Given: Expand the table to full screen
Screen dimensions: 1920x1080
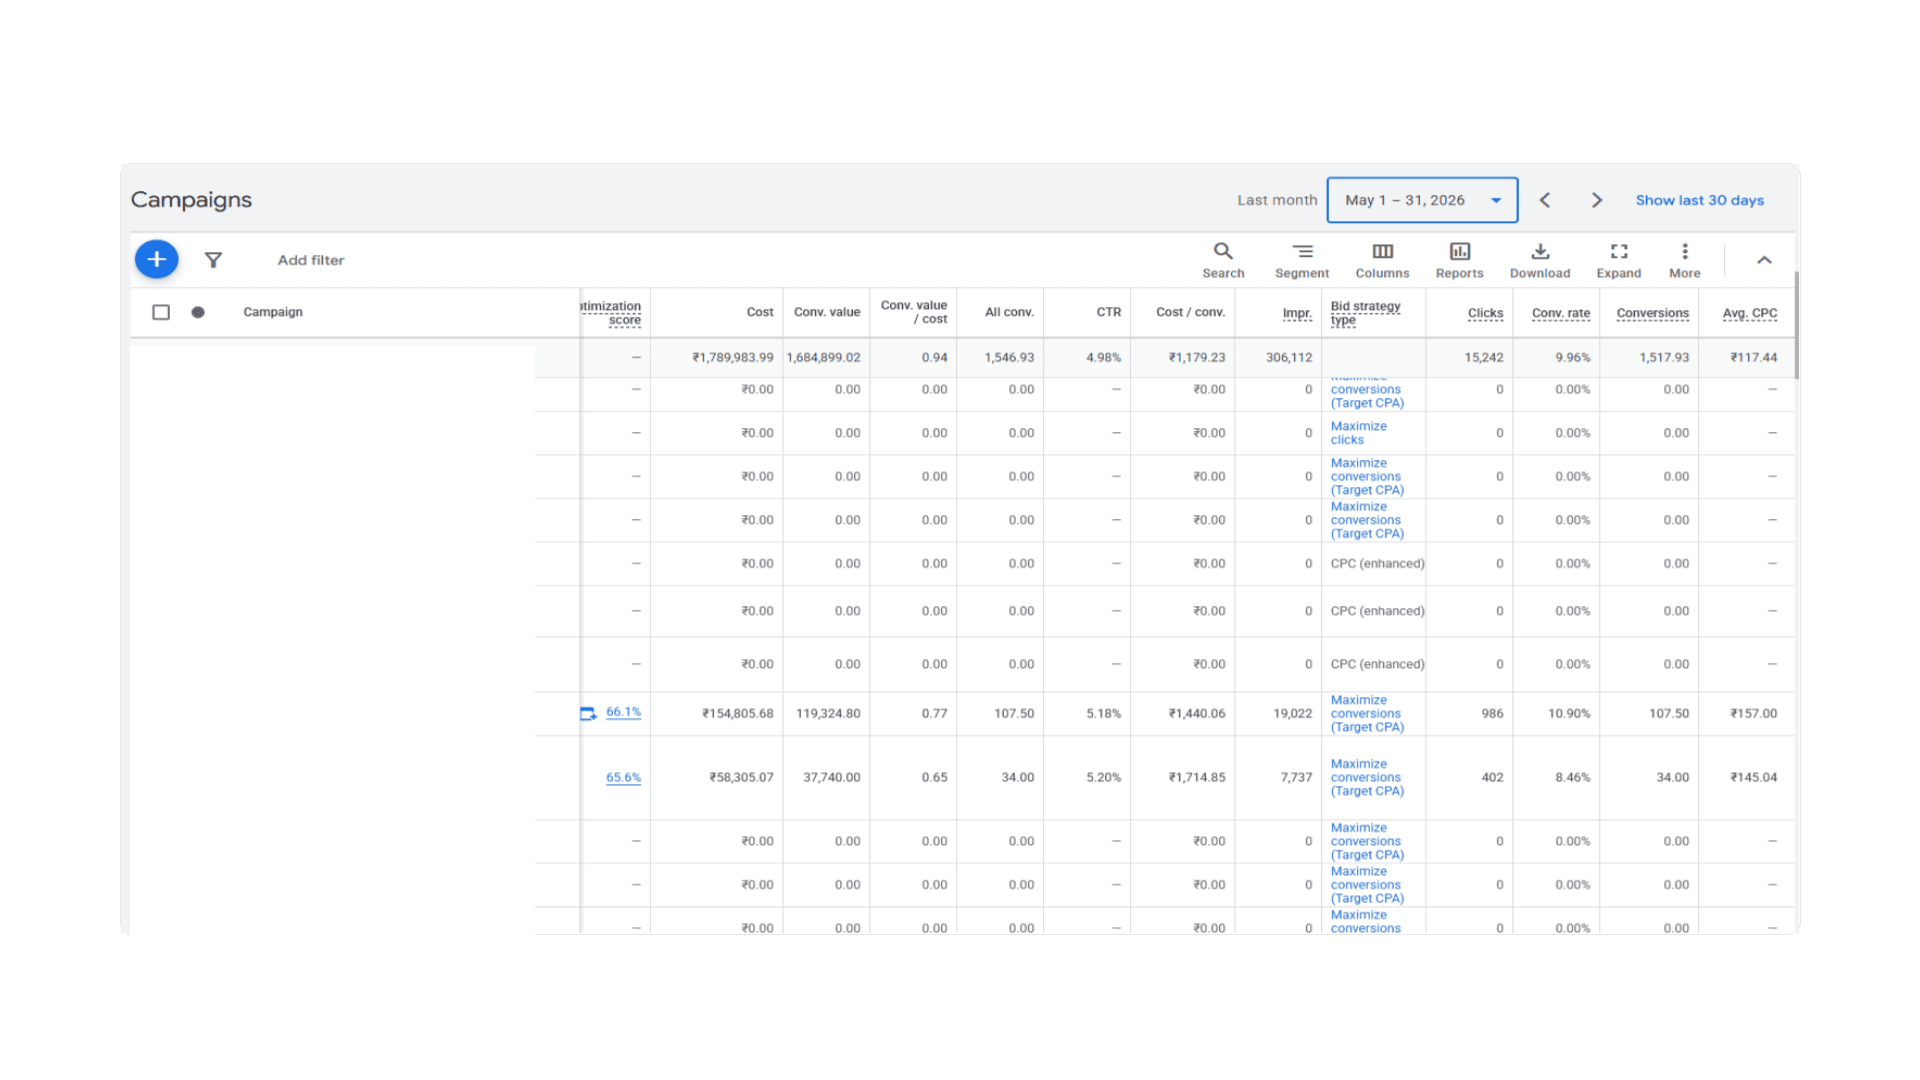Looking at the screenshot, I should pos(1619,260).
